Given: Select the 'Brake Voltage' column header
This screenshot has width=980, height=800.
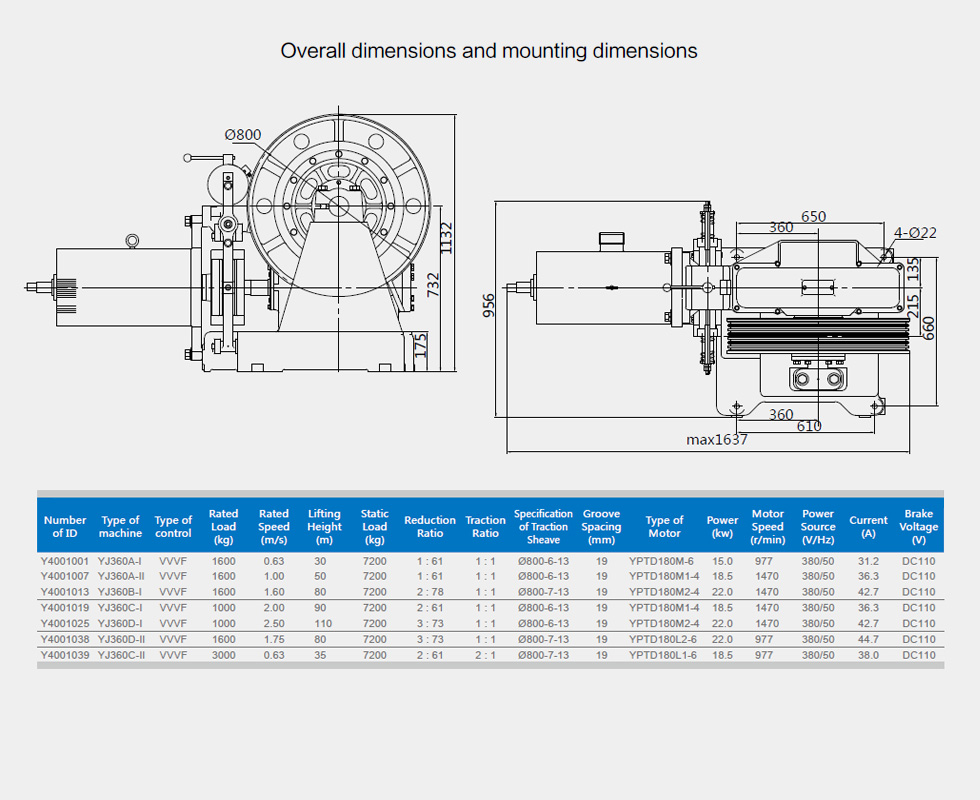Looking at the screenshot, I should tap(918, 526).
